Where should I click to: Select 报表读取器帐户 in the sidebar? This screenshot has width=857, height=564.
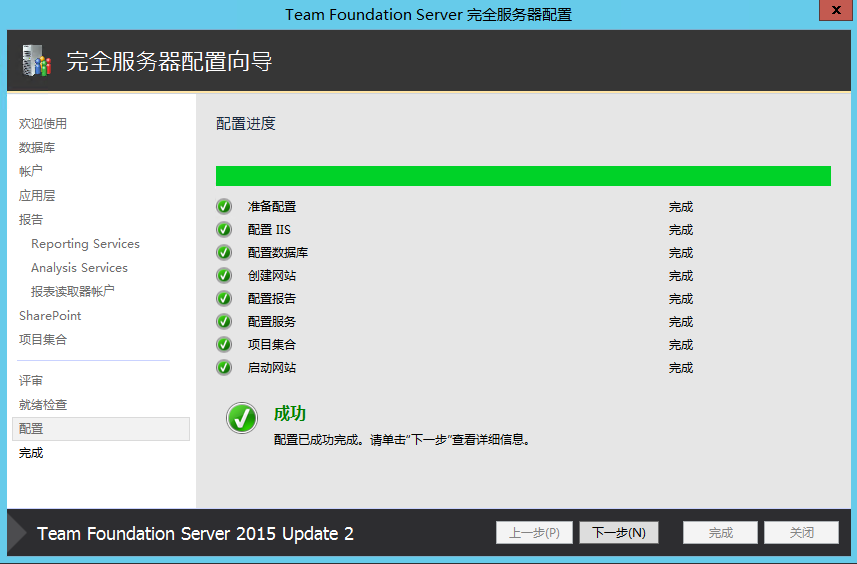coord(73,291)
